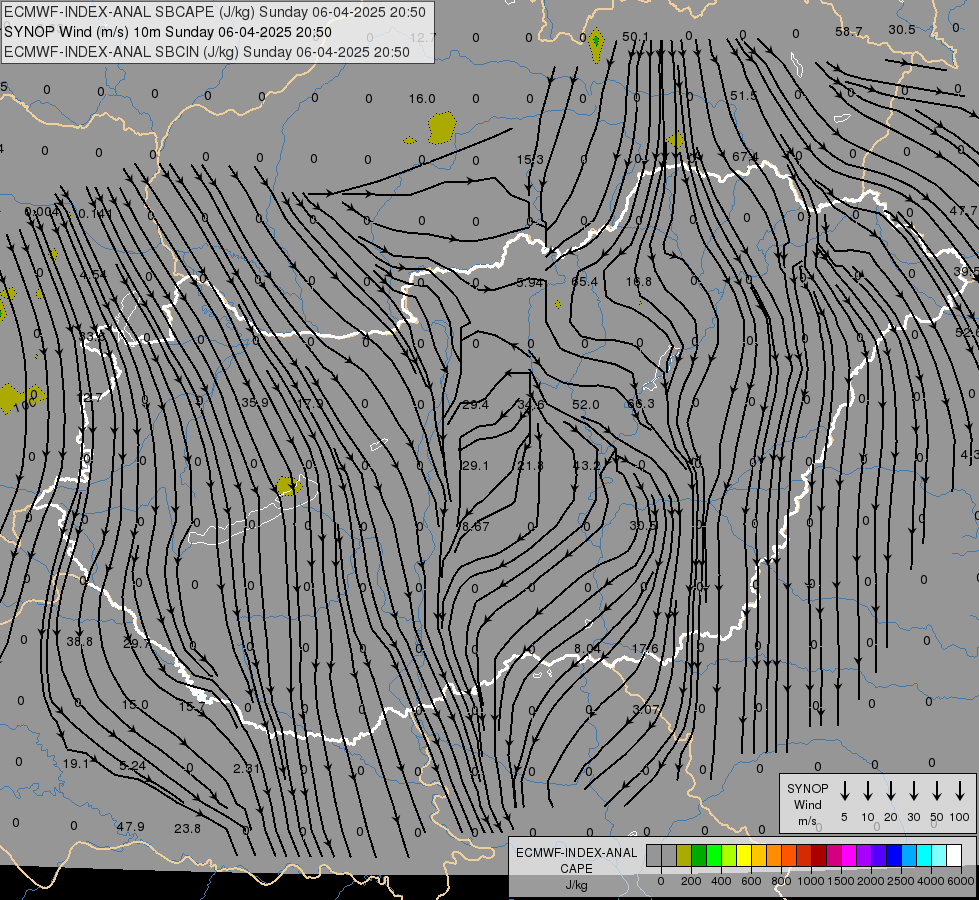Click the 1000 tick label on CAPE scale
Viewport: 979px width, 900px height.
811,881
